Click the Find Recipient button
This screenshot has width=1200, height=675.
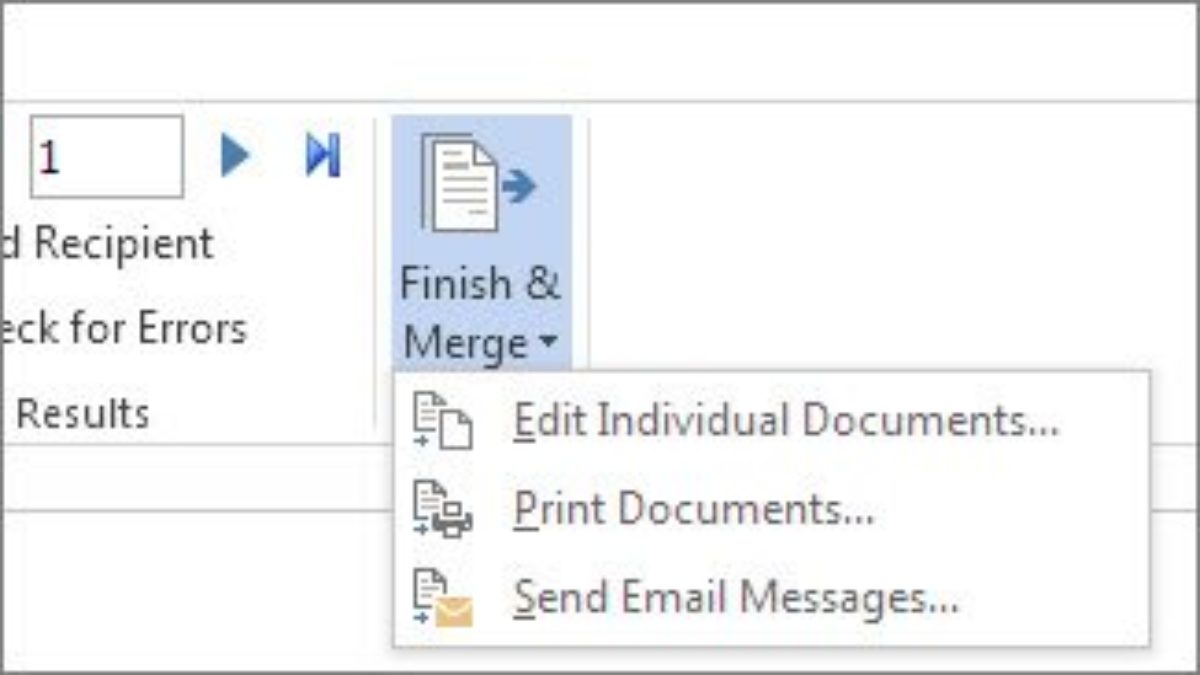110,244
